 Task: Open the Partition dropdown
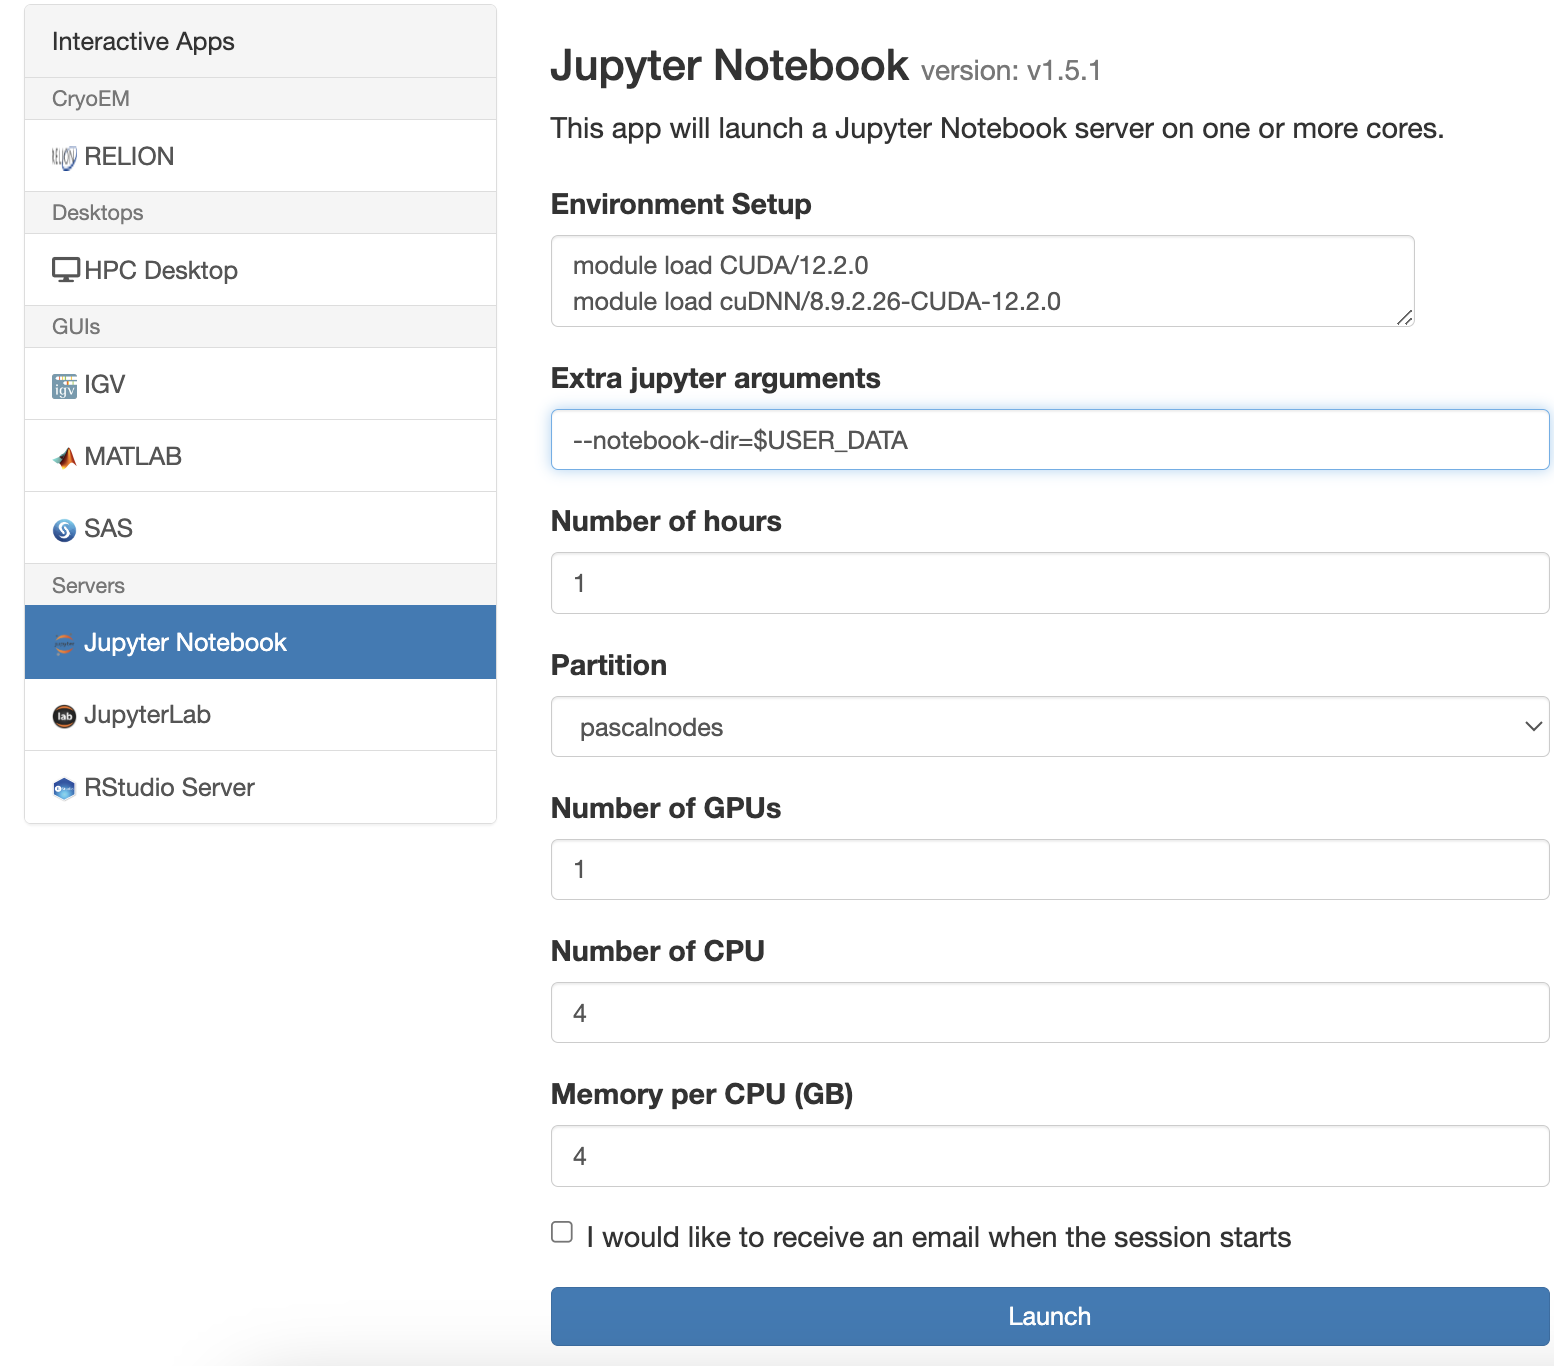[1048, 727]
